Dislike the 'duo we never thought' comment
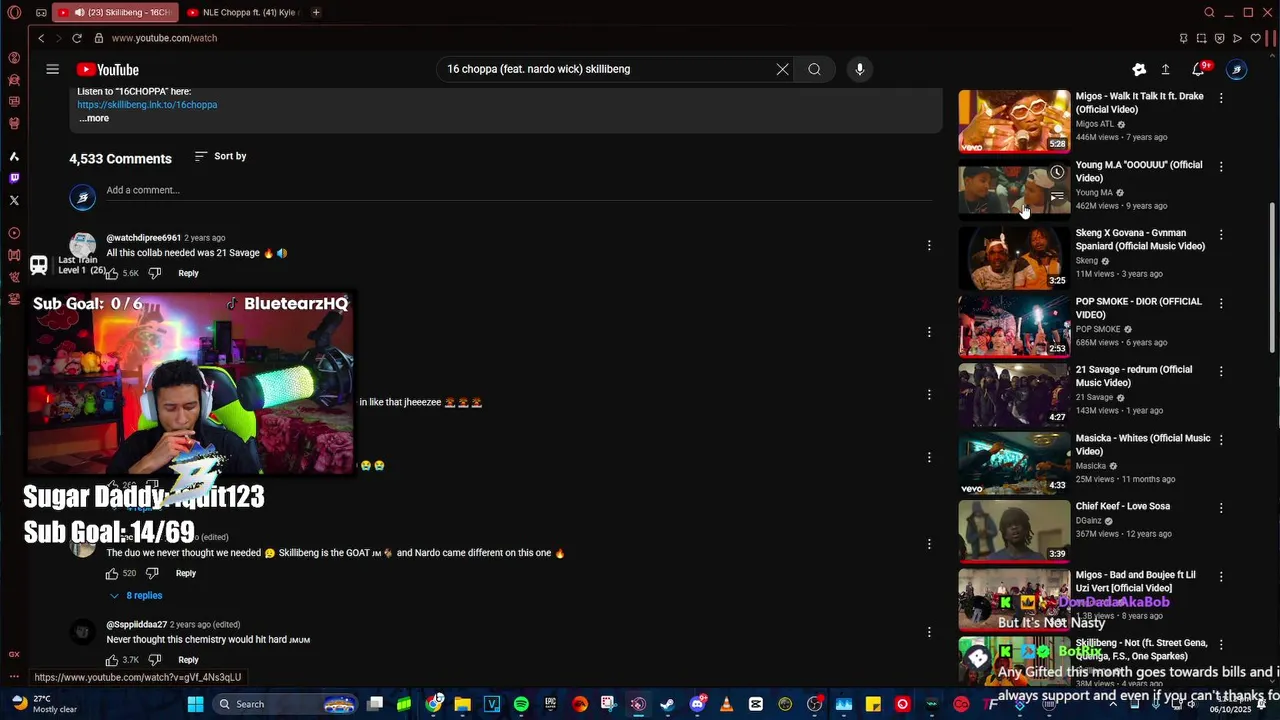This screenshot has height=720, width=1280. (x=152, y=573)
